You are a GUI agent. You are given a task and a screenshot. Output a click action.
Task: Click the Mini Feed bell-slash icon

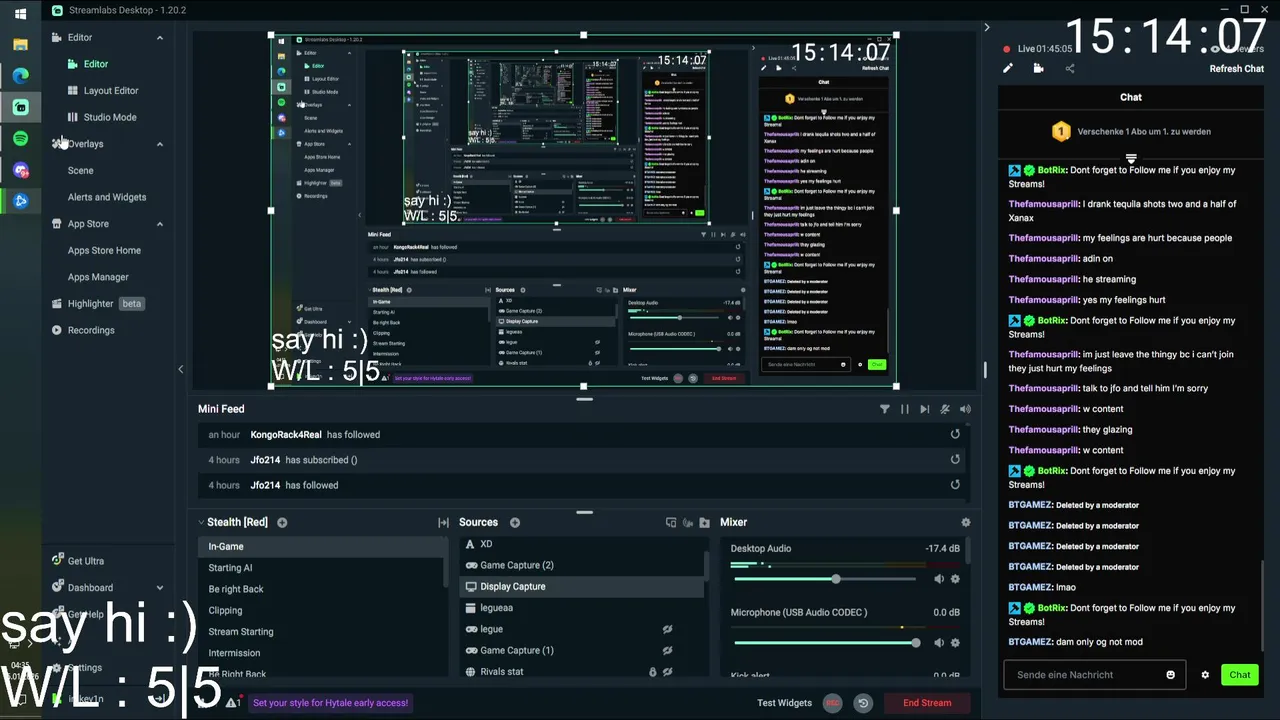(945, 409)
